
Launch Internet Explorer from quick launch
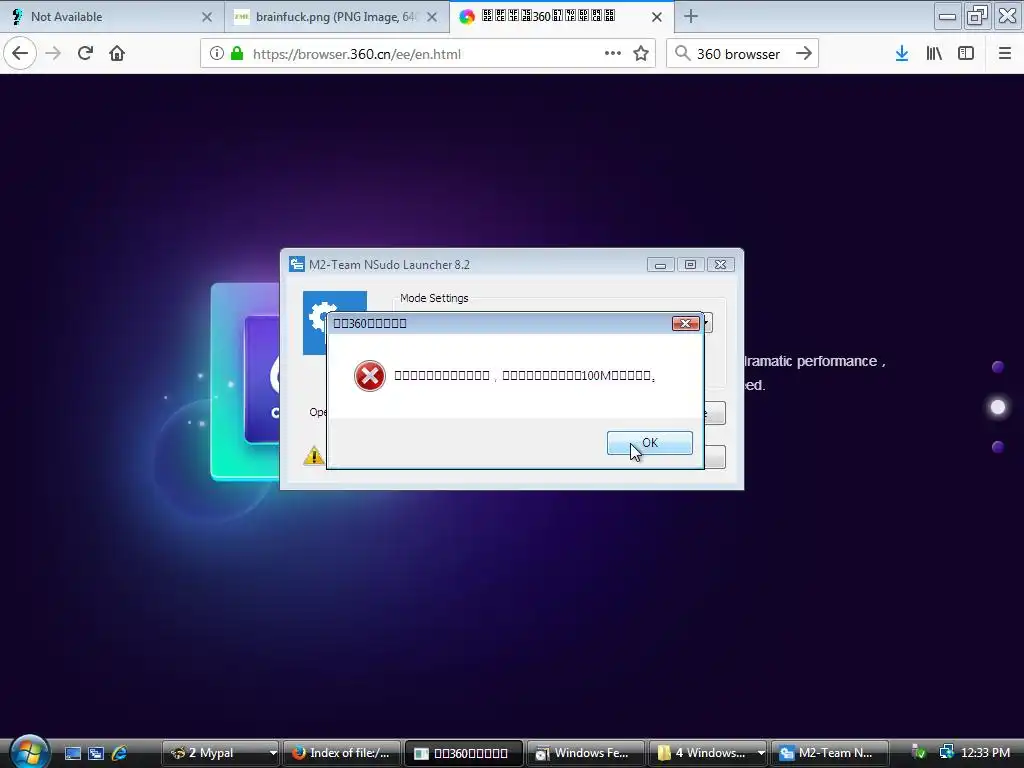pos(119,753)
